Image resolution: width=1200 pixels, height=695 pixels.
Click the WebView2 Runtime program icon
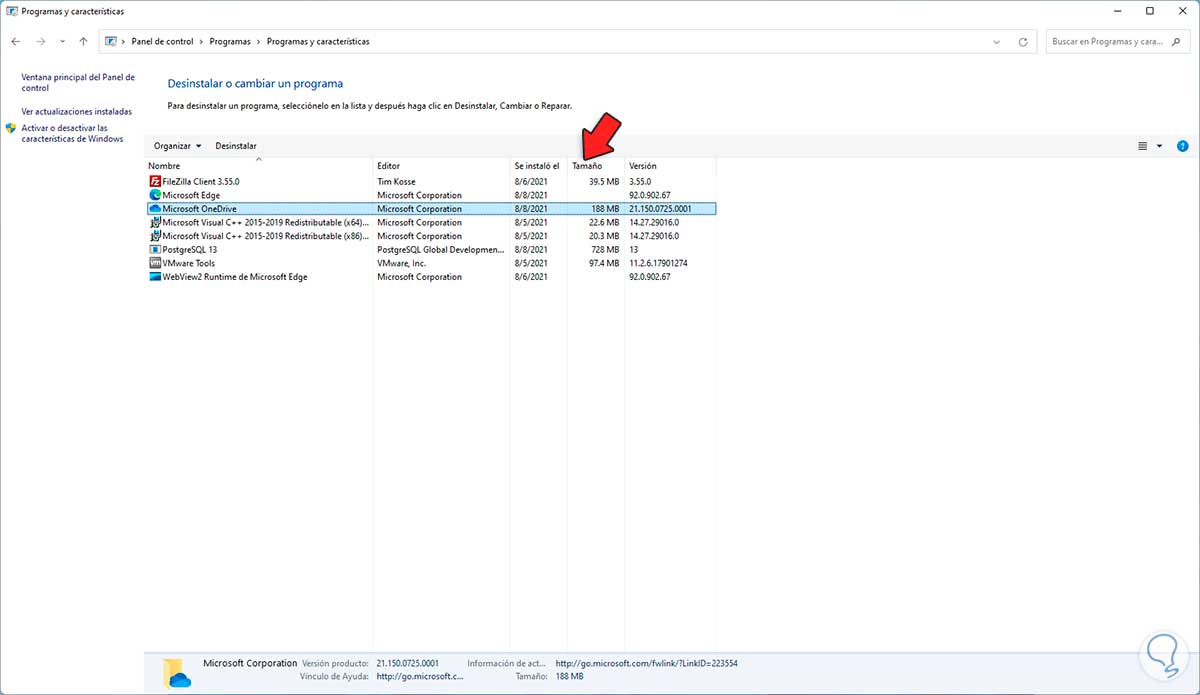point(155,276)
